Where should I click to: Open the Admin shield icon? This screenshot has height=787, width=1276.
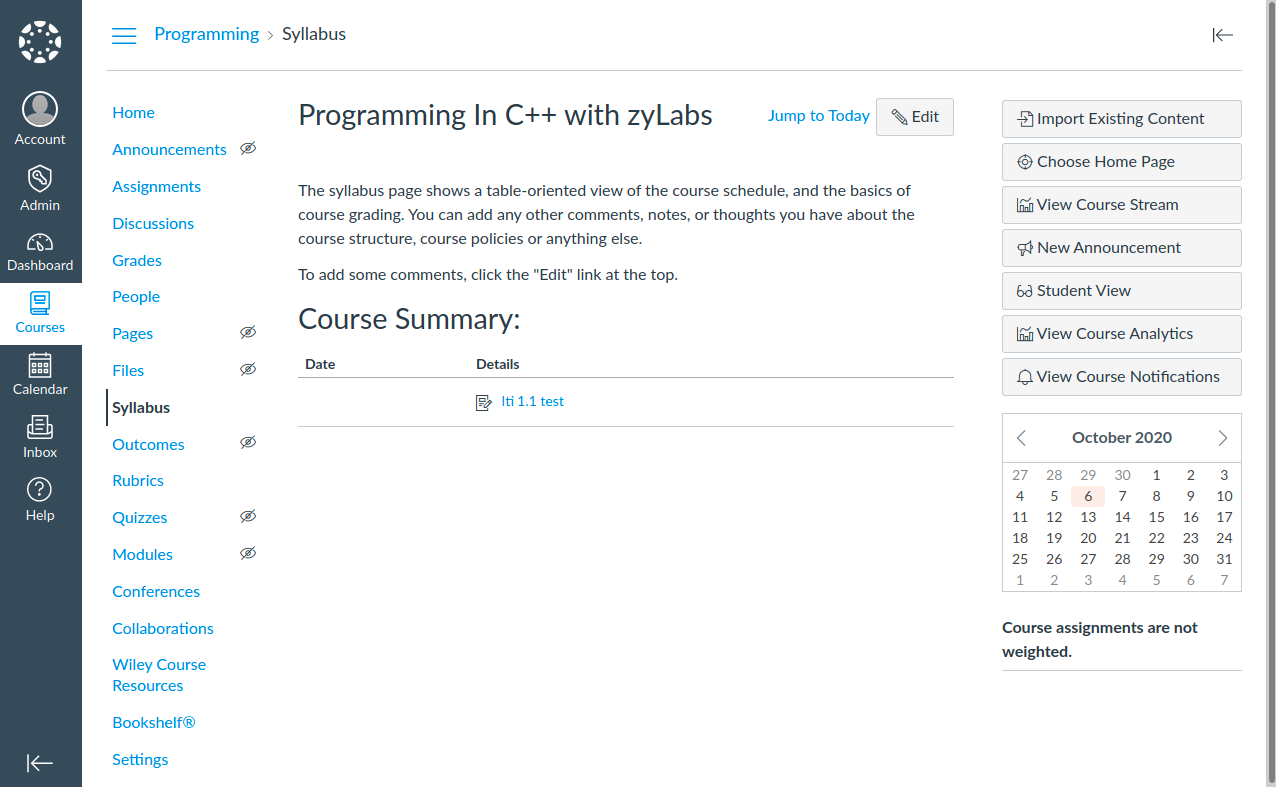click(x=40, y=180)
